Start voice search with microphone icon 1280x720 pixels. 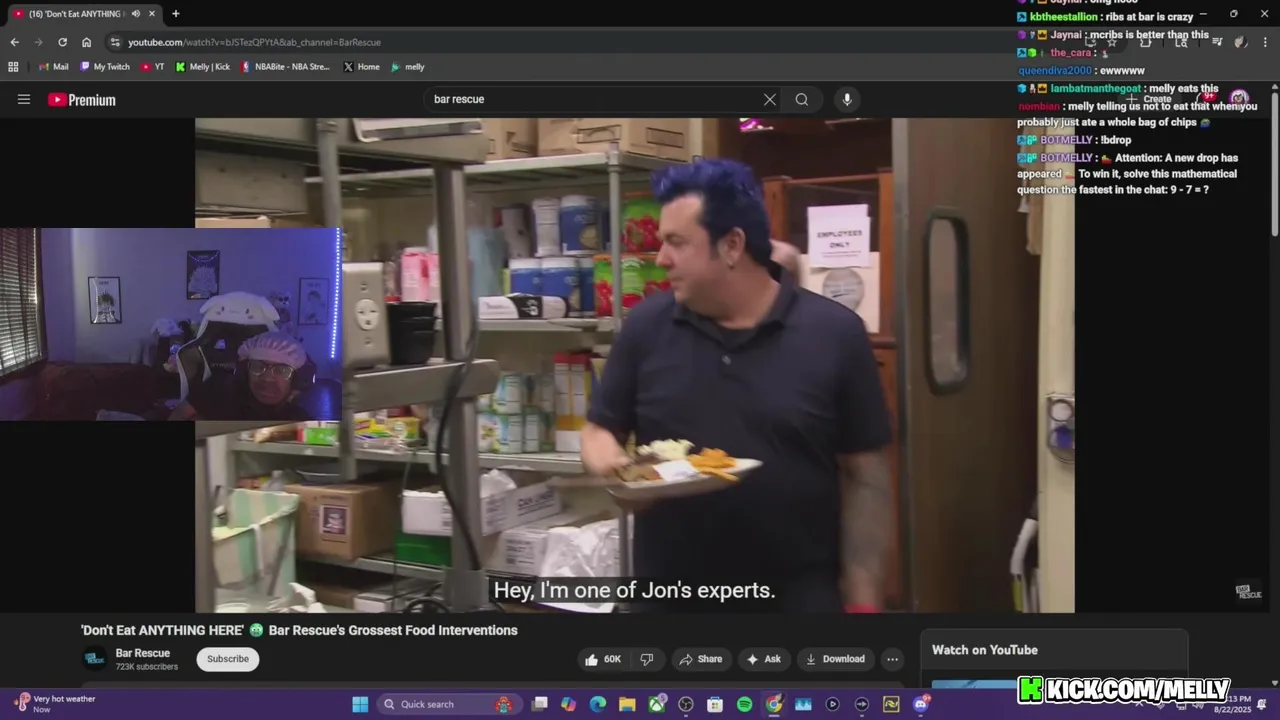tap(847, 99)
